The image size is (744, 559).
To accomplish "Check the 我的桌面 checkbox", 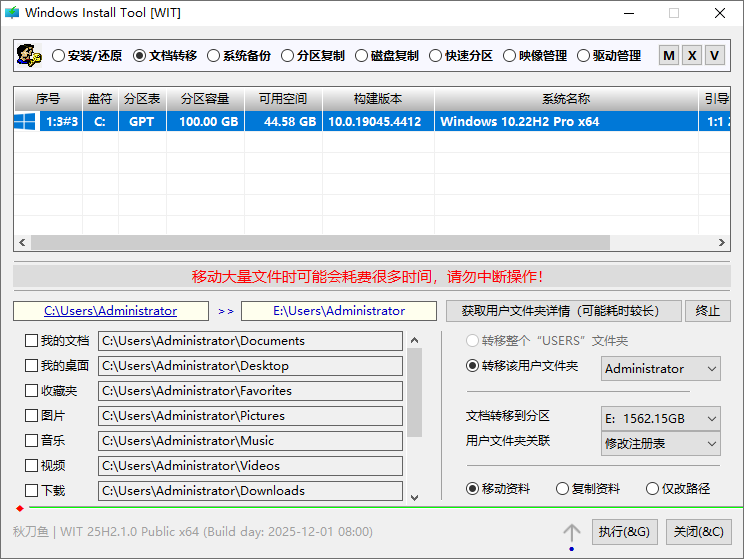I will tap(31, 365).
